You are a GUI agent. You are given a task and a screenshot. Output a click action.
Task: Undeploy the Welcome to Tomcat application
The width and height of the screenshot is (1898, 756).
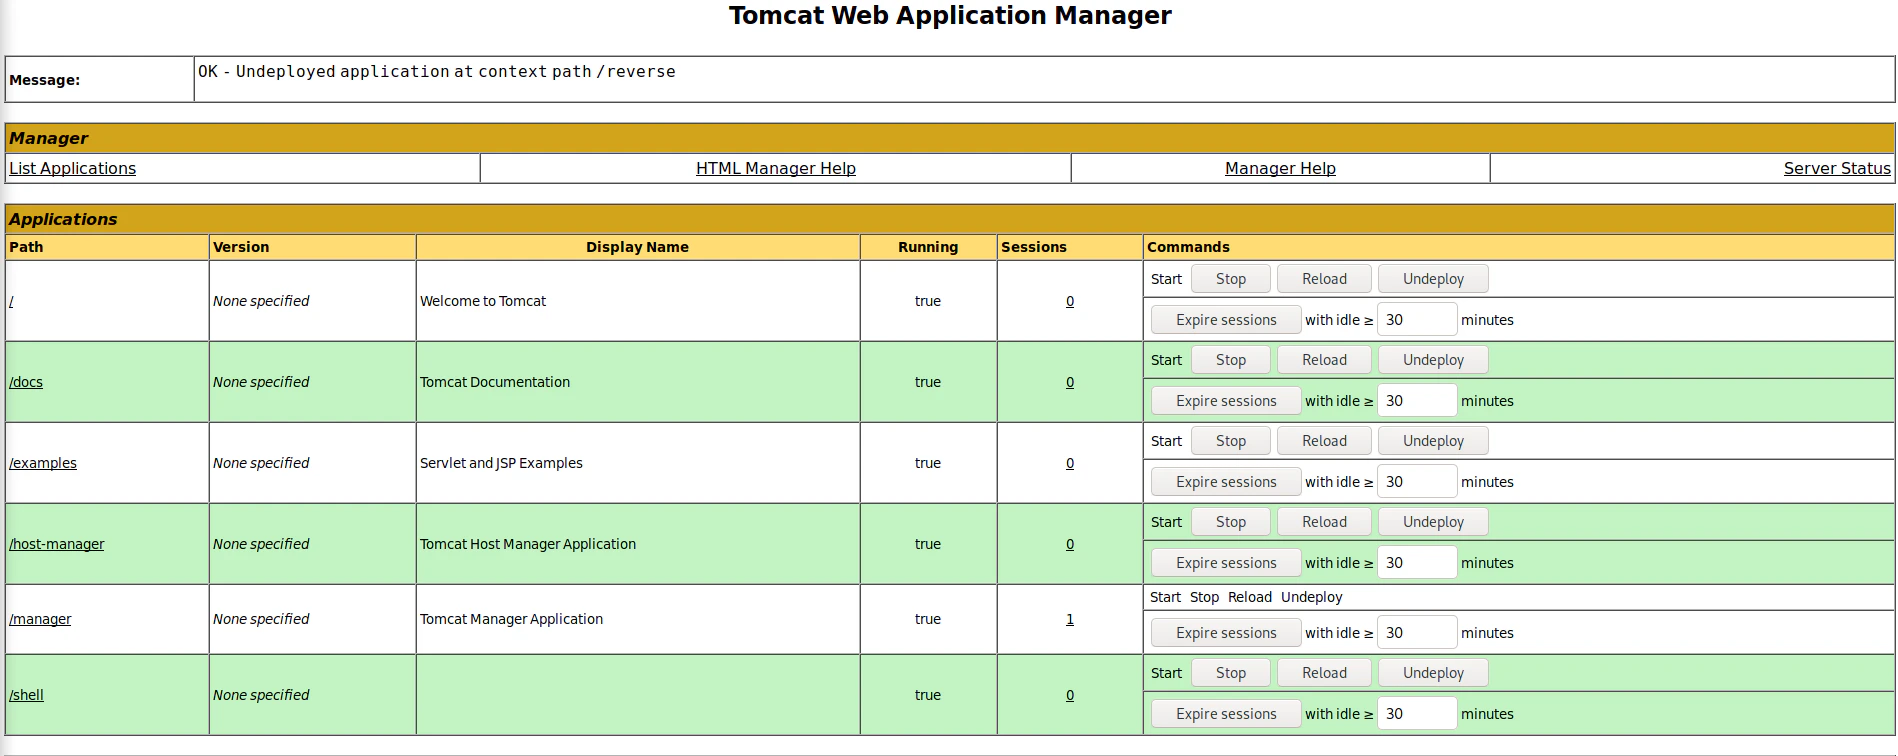tap(1433, 279)
